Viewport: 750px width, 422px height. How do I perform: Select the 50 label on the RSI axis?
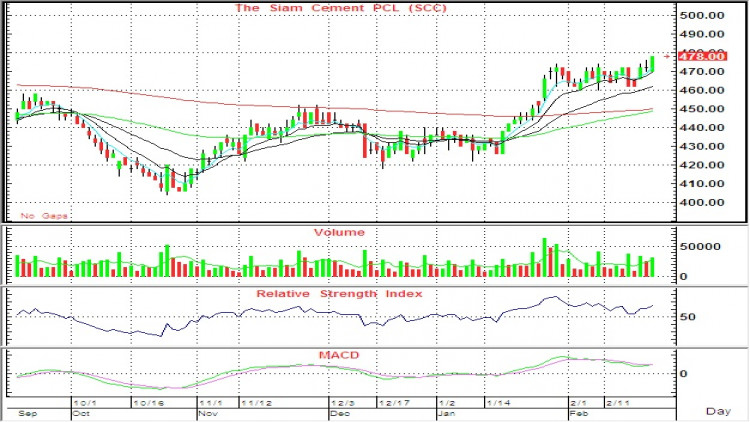click(x=687, y=317)
